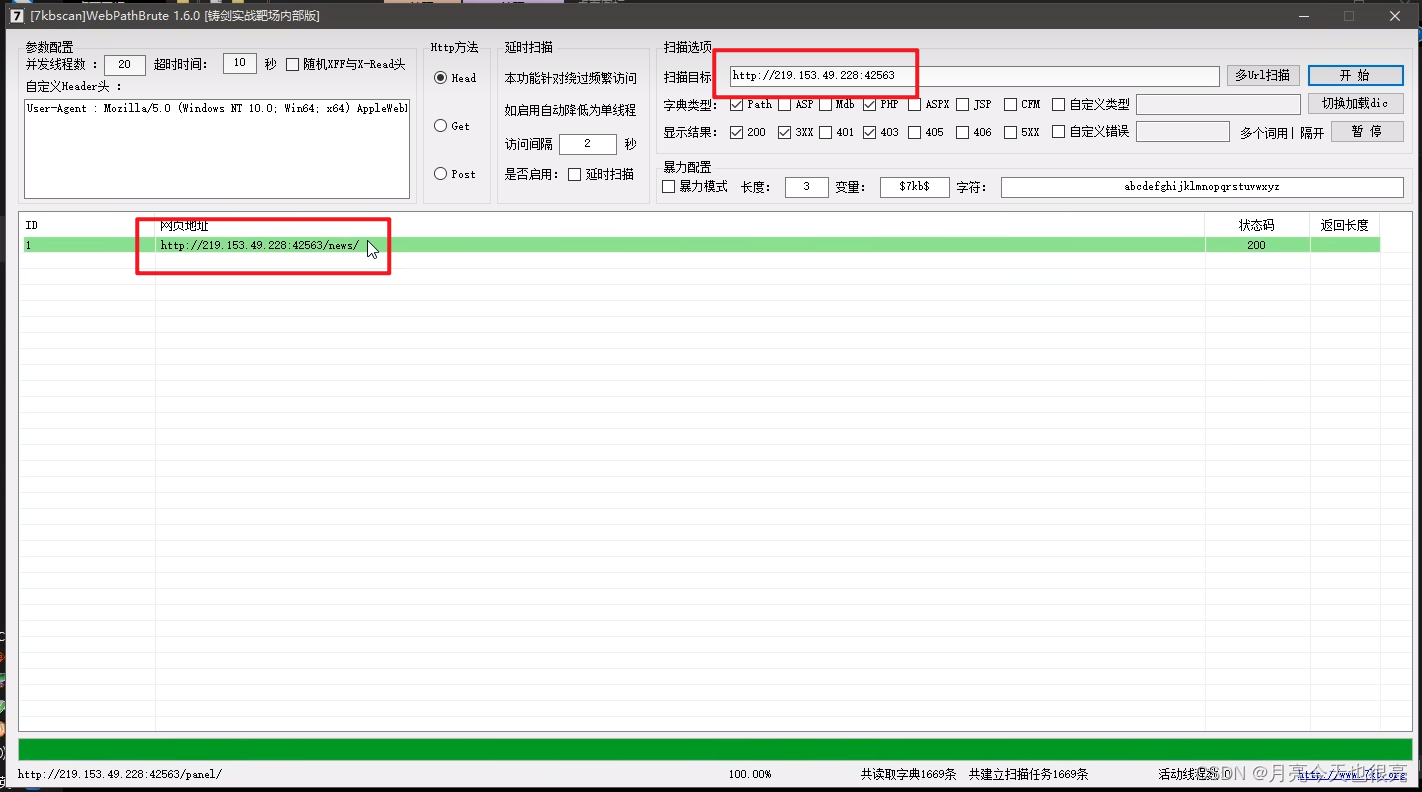Enable random XFF and X-Real header checkbox
Image resolution: width=1422 pixels, height=792 pixels.
(293, 64)
